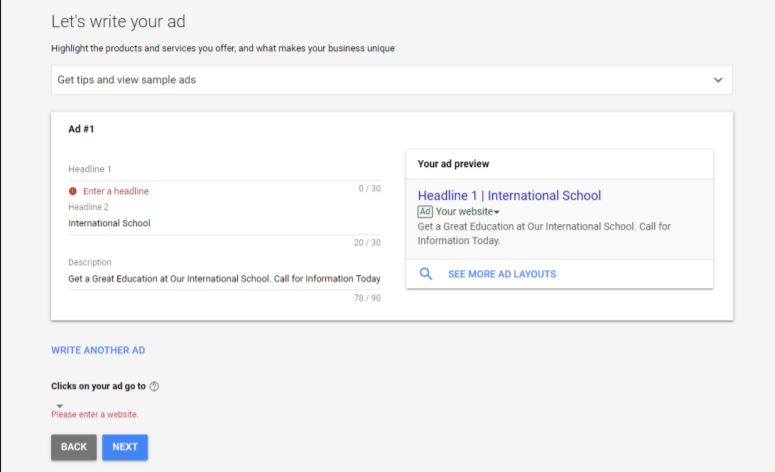Click the red error icon beside Enter a headline
Viewport: 775px width, 472px height.
(73, 191)
